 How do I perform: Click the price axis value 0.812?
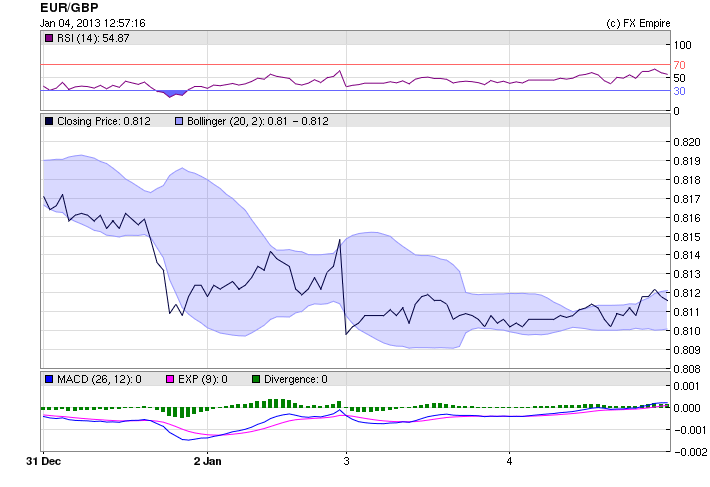[x=687, y=293]
